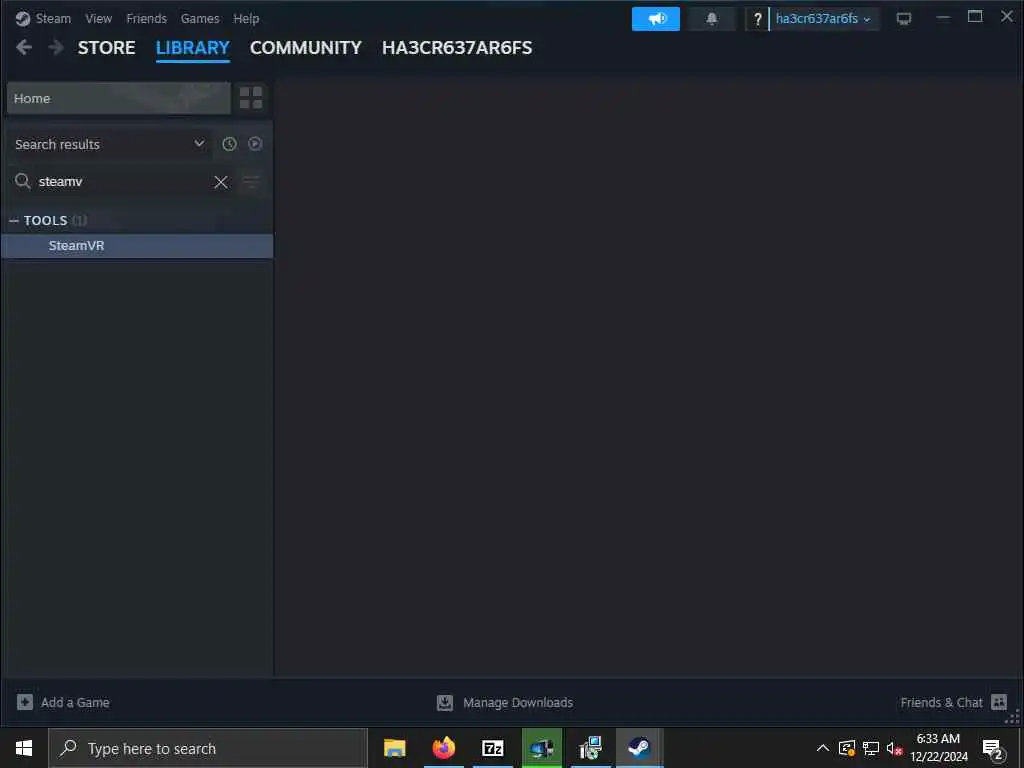Open 7-Zip from the taskbar
The height and width of the screenshot is (768, 1024).
coord(493,748)
